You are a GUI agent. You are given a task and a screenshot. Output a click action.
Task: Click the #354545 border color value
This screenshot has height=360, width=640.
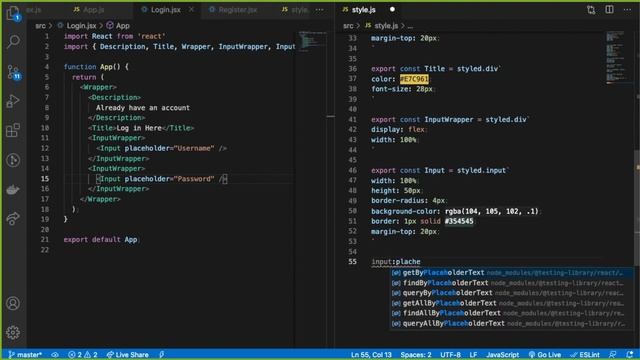459,221
